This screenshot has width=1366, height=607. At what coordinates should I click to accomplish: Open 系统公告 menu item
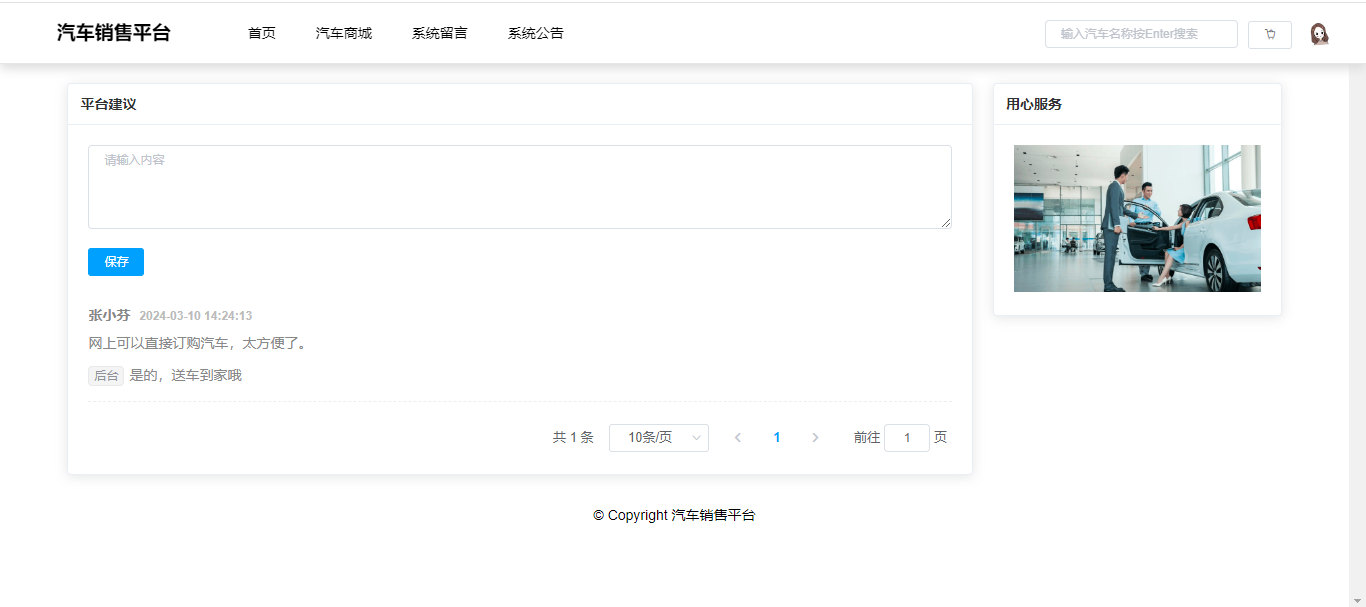[x=536, y=33]
